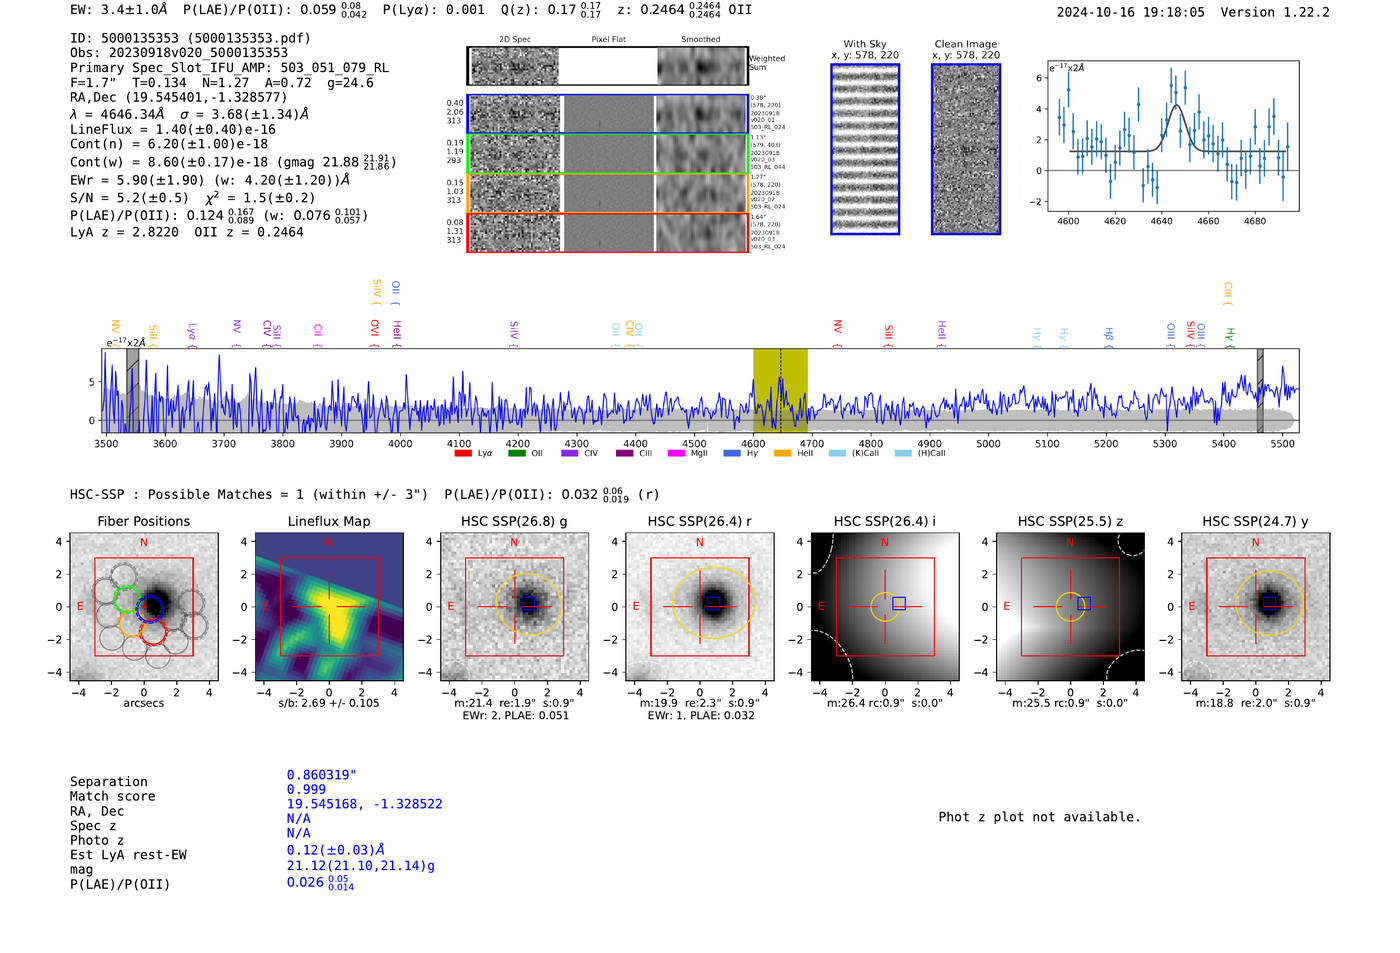Click the Version 1.22.2 label
Screen dimensions: 1400x953
point(1275,12)
